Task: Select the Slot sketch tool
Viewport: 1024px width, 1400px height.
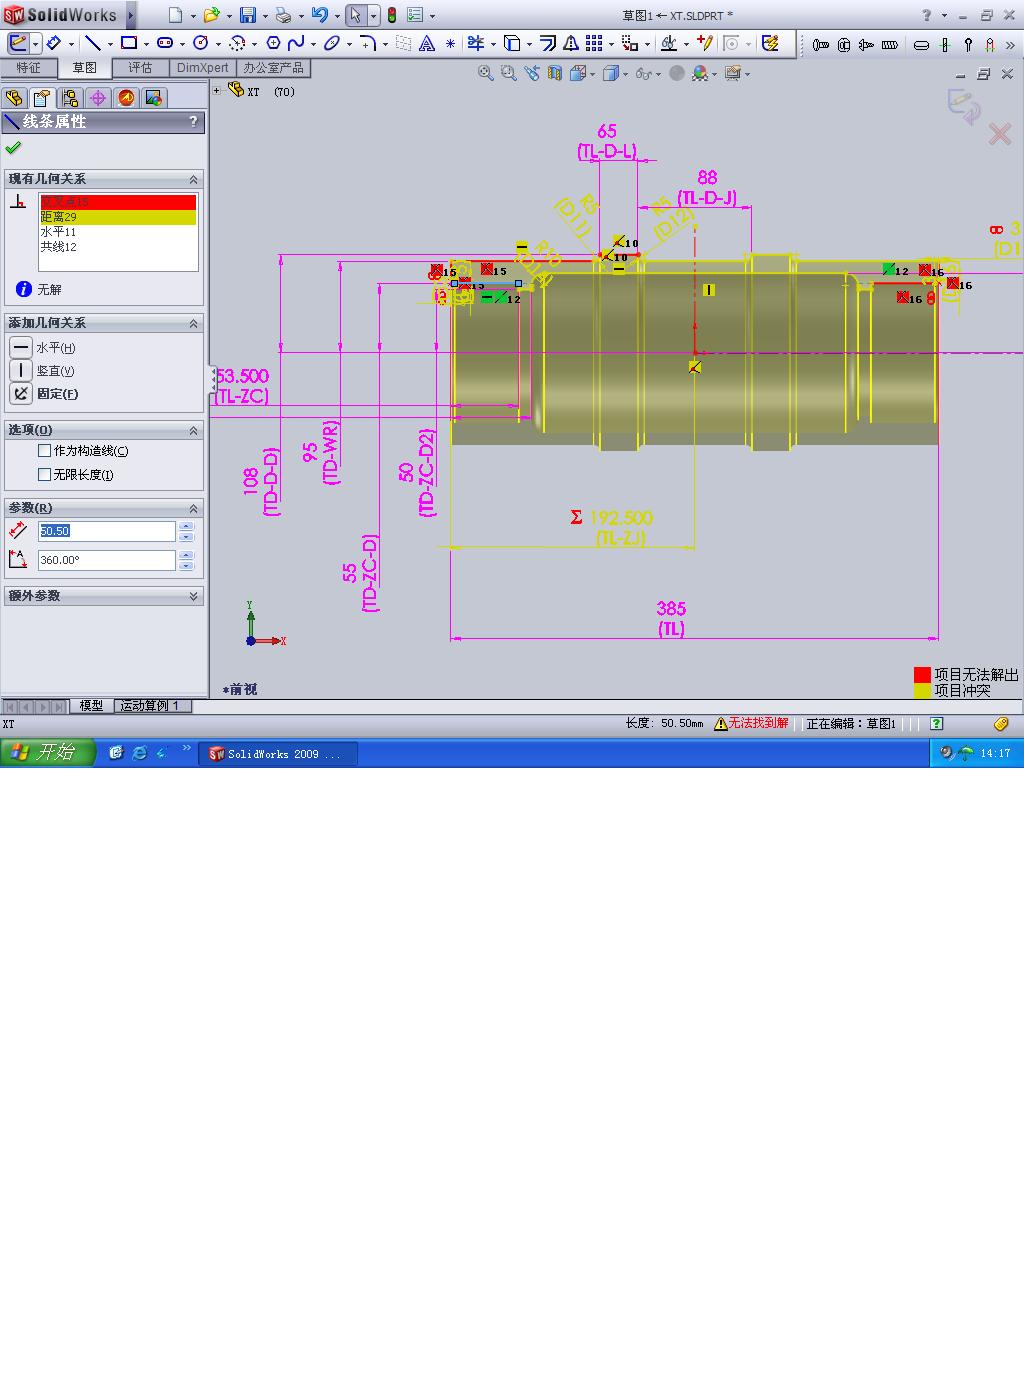Action: coord(165,43)
